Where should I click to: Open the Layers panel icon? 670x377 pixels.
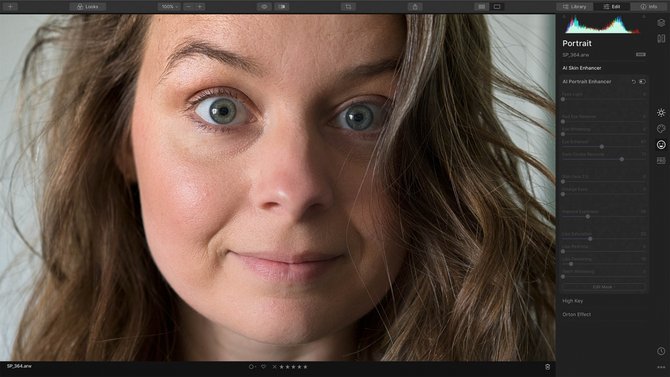coord(661,23)
